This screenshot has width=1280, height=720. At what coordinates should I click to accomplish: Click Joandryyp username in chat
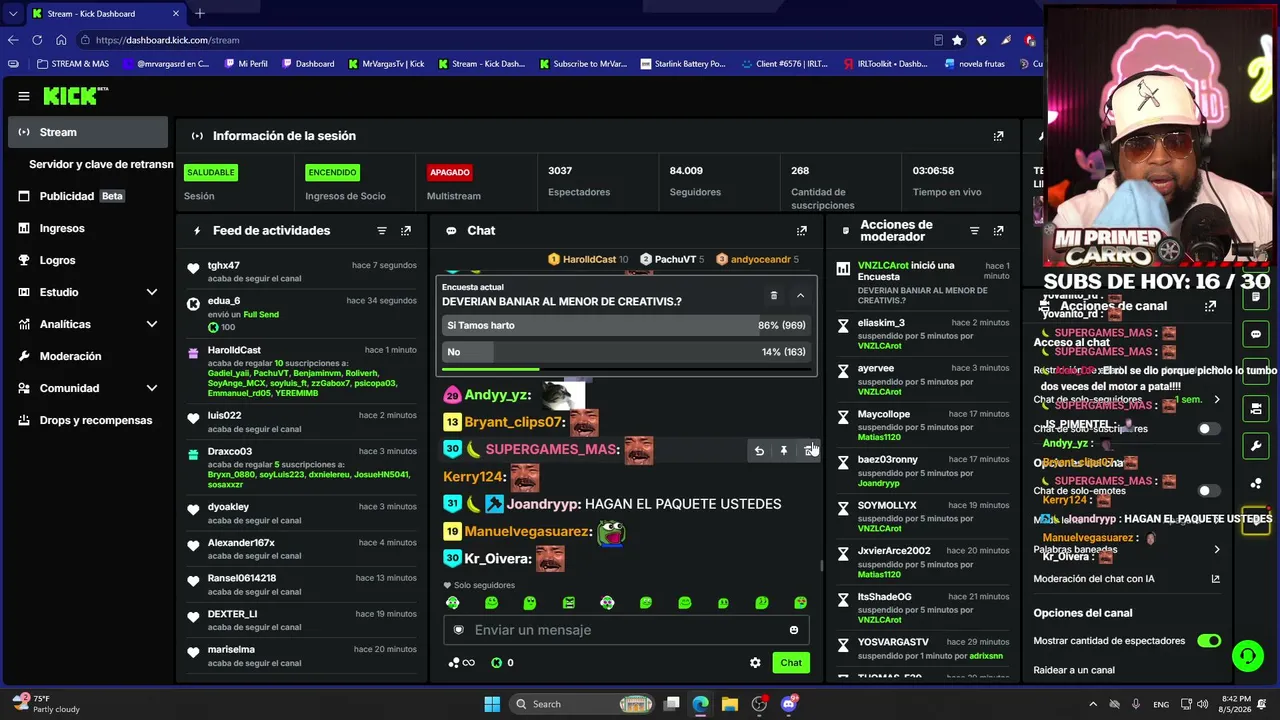pos(543,504)
